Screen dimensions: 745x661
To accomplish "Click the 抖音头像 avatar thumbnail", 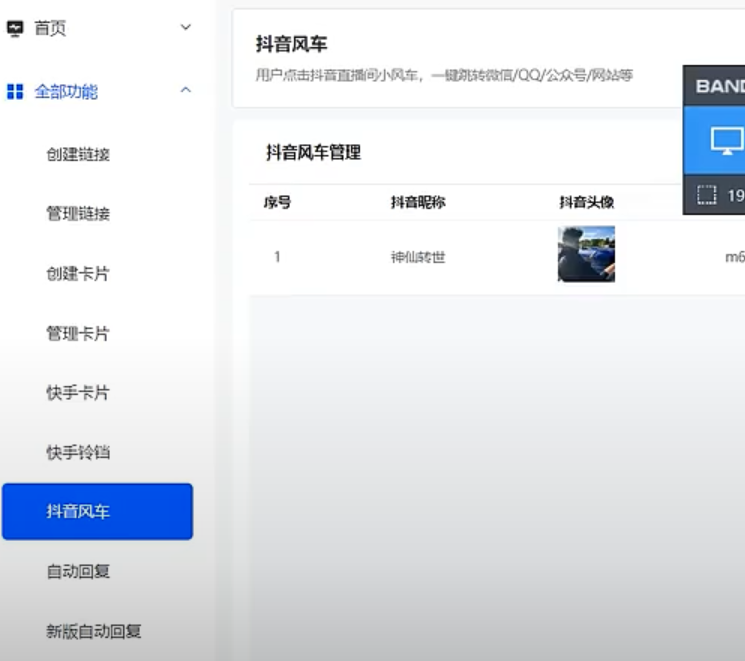I will [x=586, y=254].
